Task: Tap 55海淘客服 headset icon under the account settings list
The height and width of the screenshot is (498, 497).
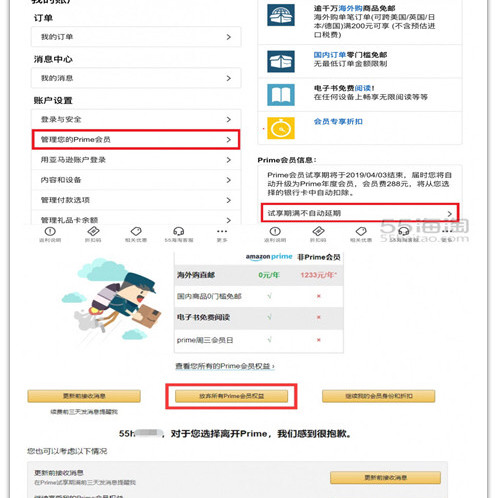Action: (x=179, y=231)
